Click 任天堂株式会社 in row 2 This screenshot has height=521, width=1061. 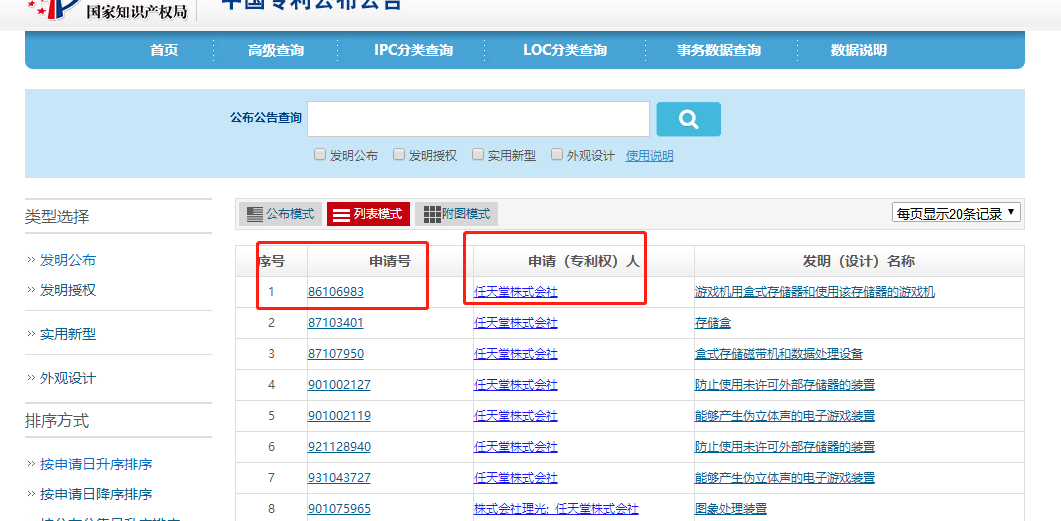[516, 323]
